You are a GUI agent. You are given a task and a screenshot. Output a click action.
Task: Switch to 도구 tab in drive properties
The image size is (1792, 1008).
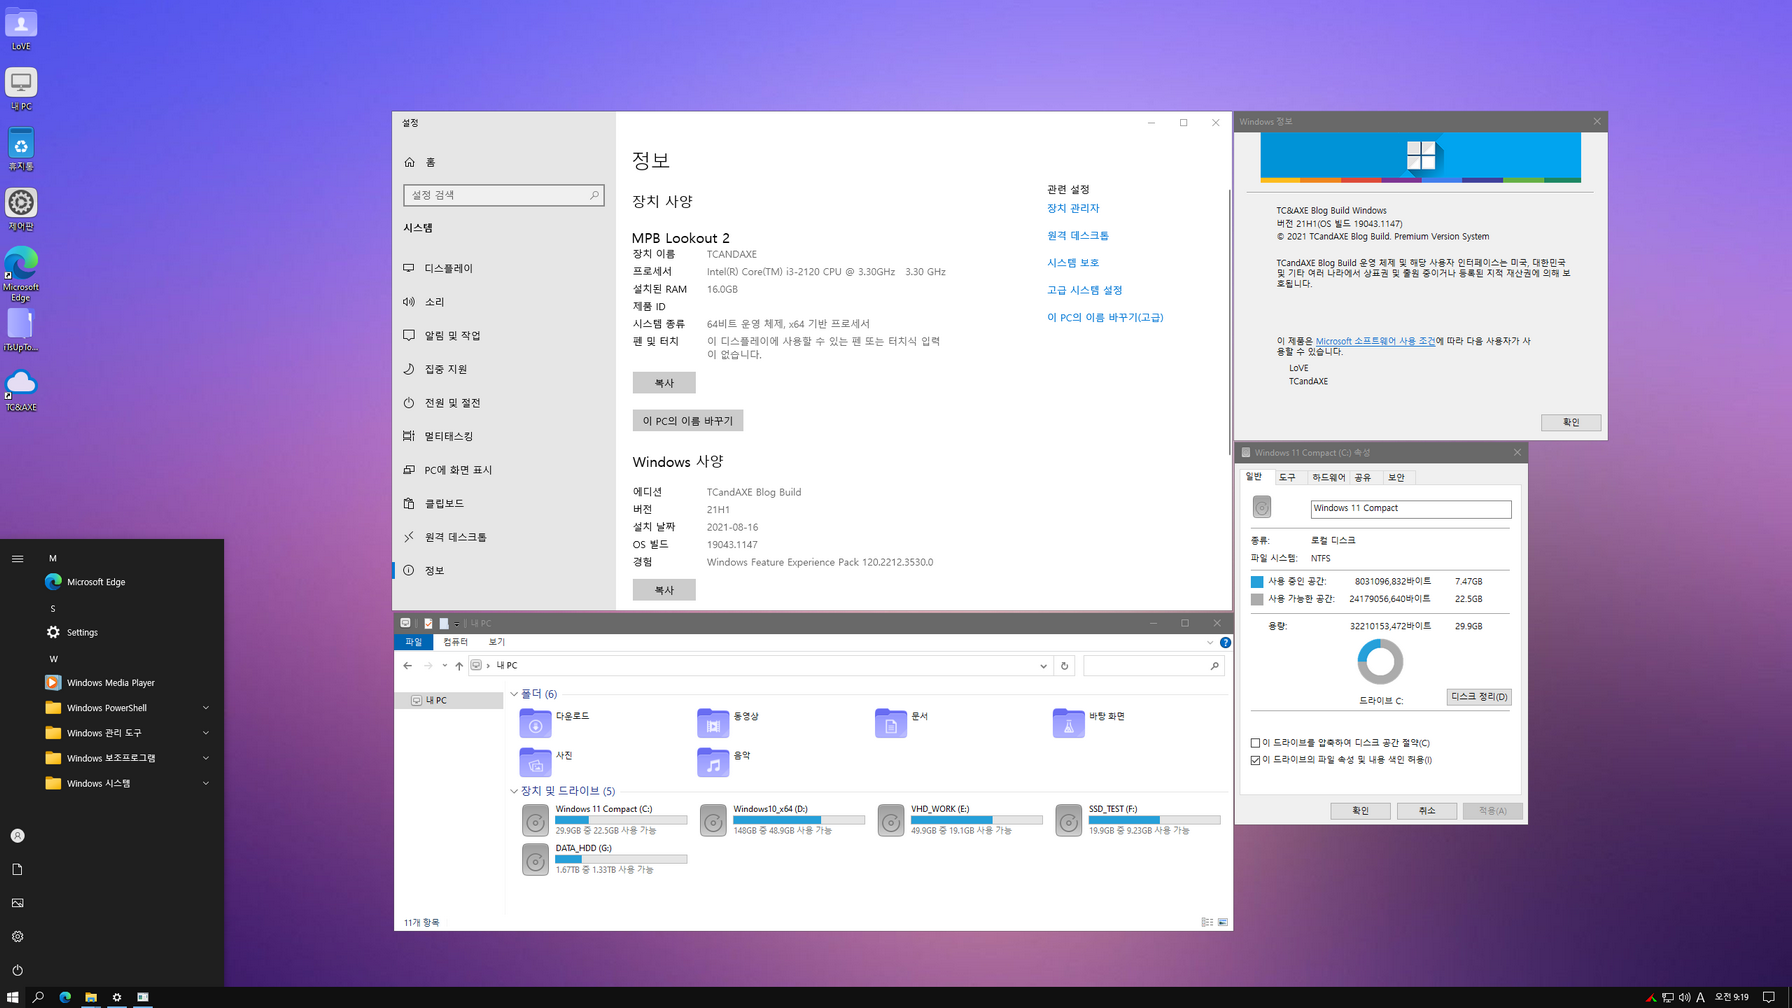coord(1288,478)
